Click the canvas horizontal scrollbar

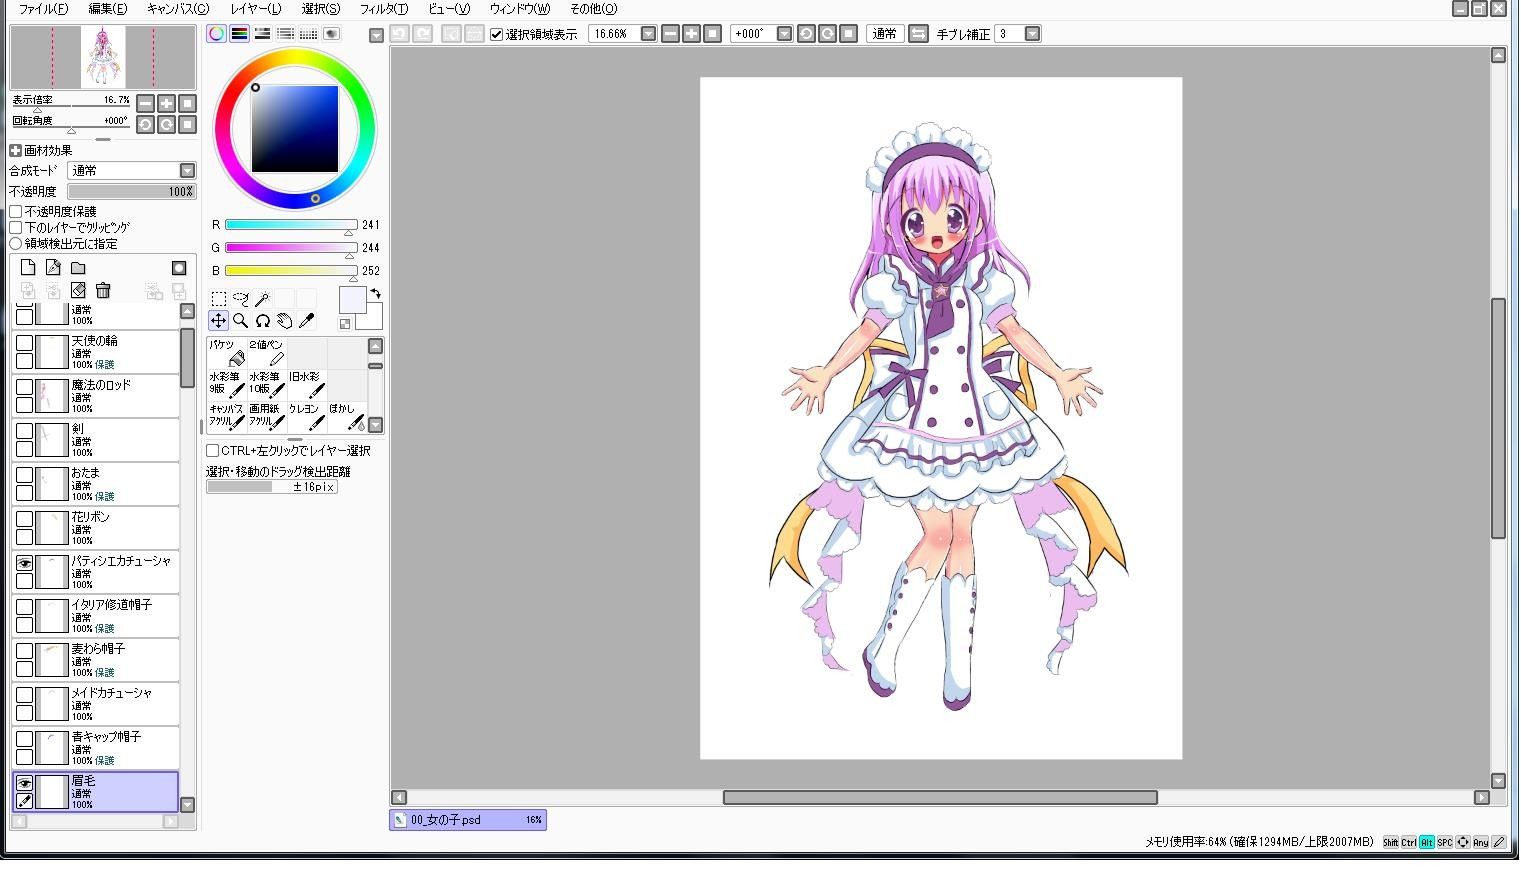[940, 797]
